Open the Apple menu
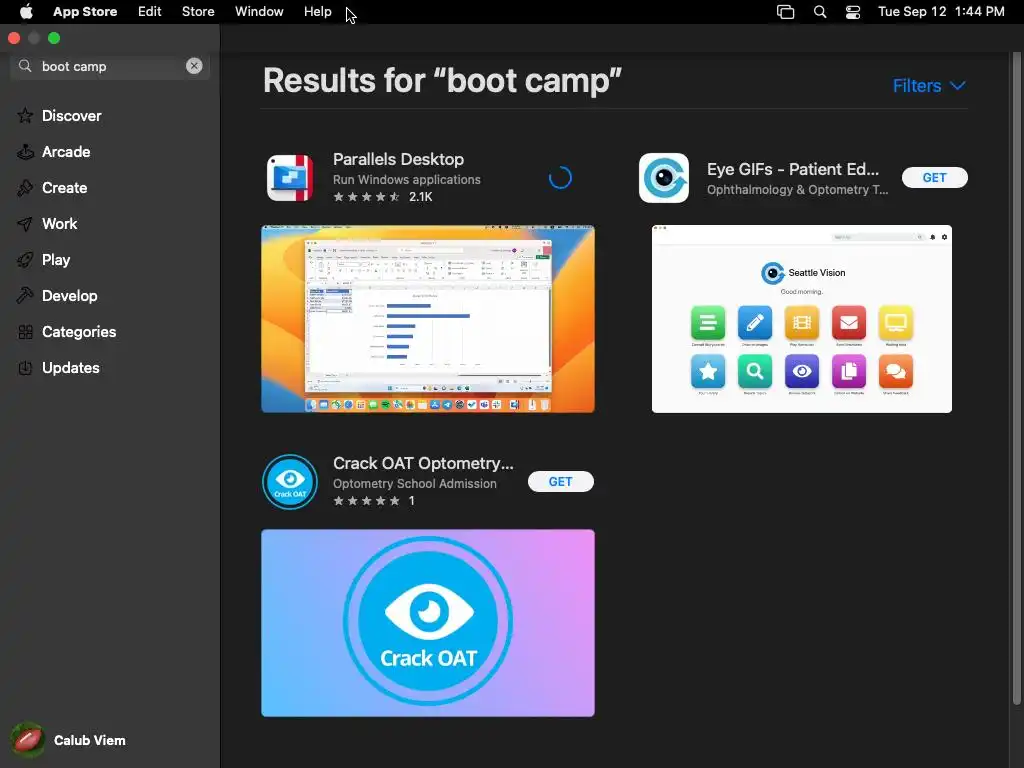 (26, 12)
